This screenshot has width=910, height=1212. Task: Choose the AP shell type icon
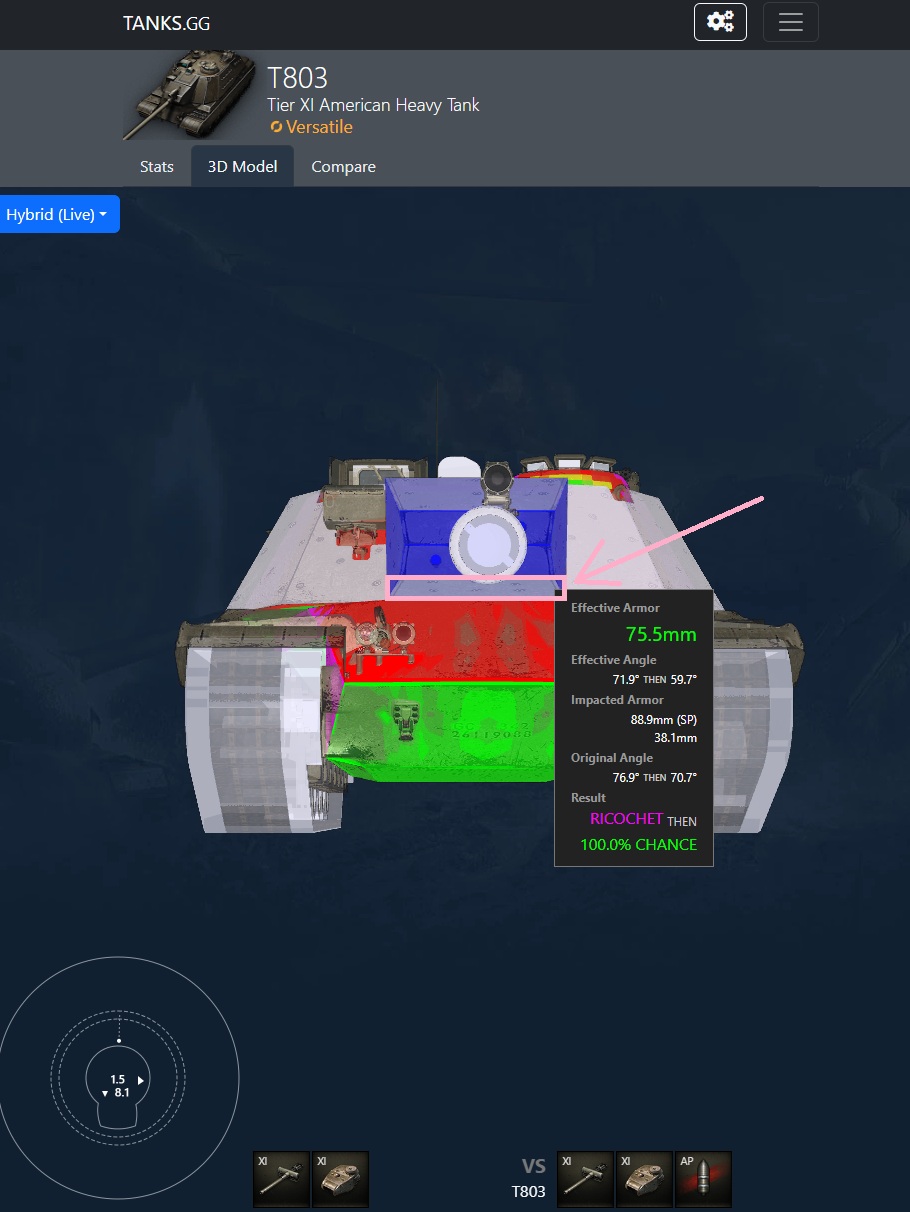tap(703, 1179)
